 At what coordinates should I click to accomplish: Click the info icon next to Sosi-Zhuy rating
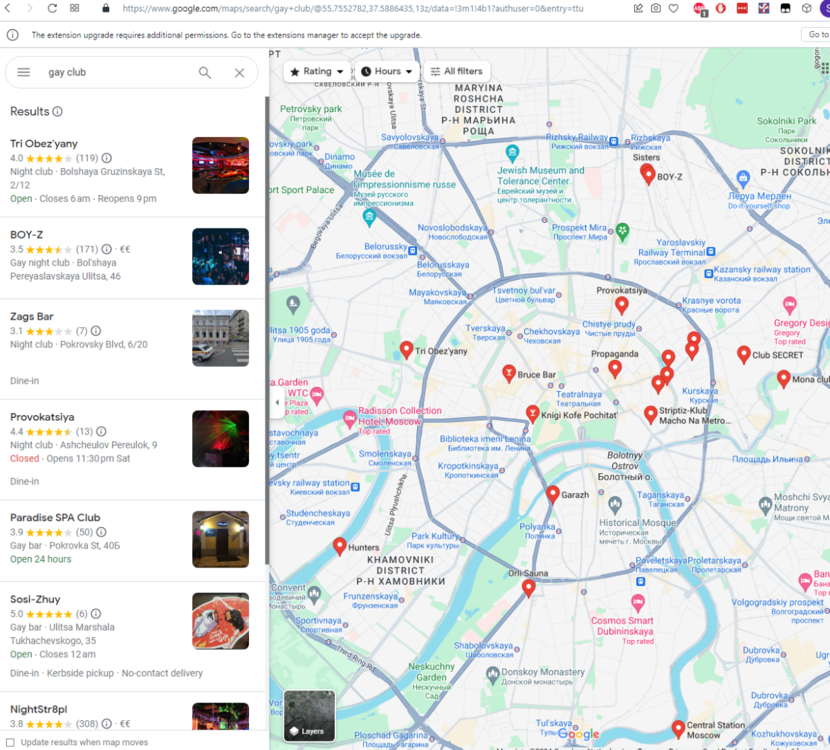click(x=96, y=614)
